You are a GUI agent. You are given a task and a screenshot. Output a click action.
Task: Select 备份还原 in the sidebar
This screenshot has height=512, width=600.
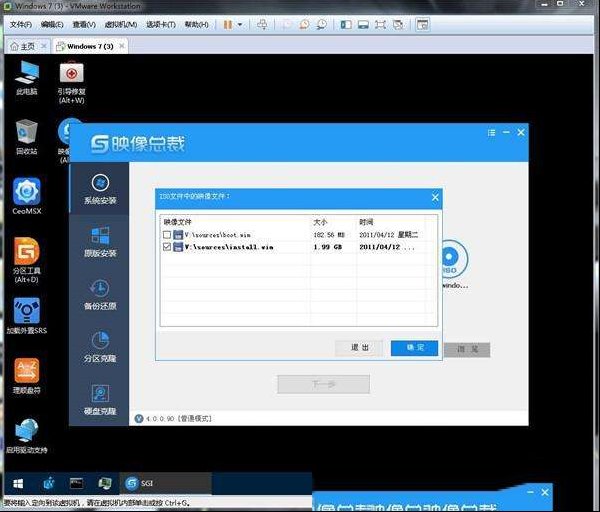point(100,295)
